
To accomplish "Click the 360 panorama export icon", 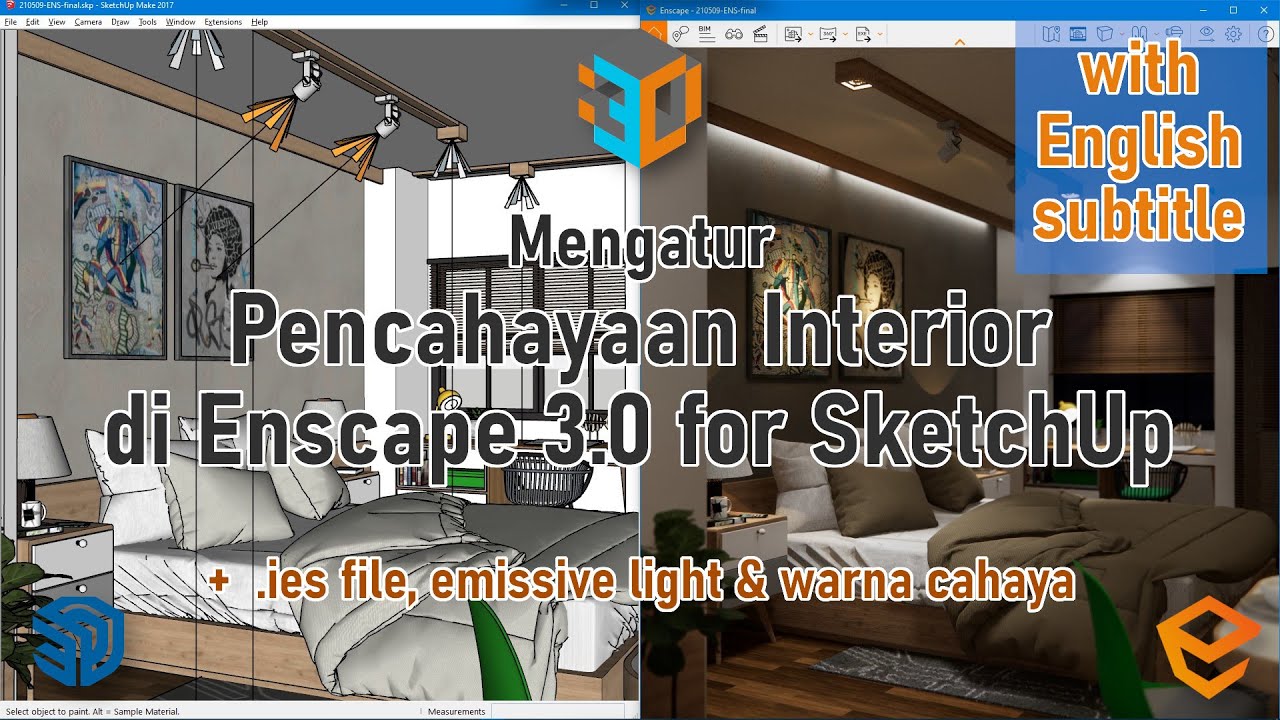I will tap(829, 34).
